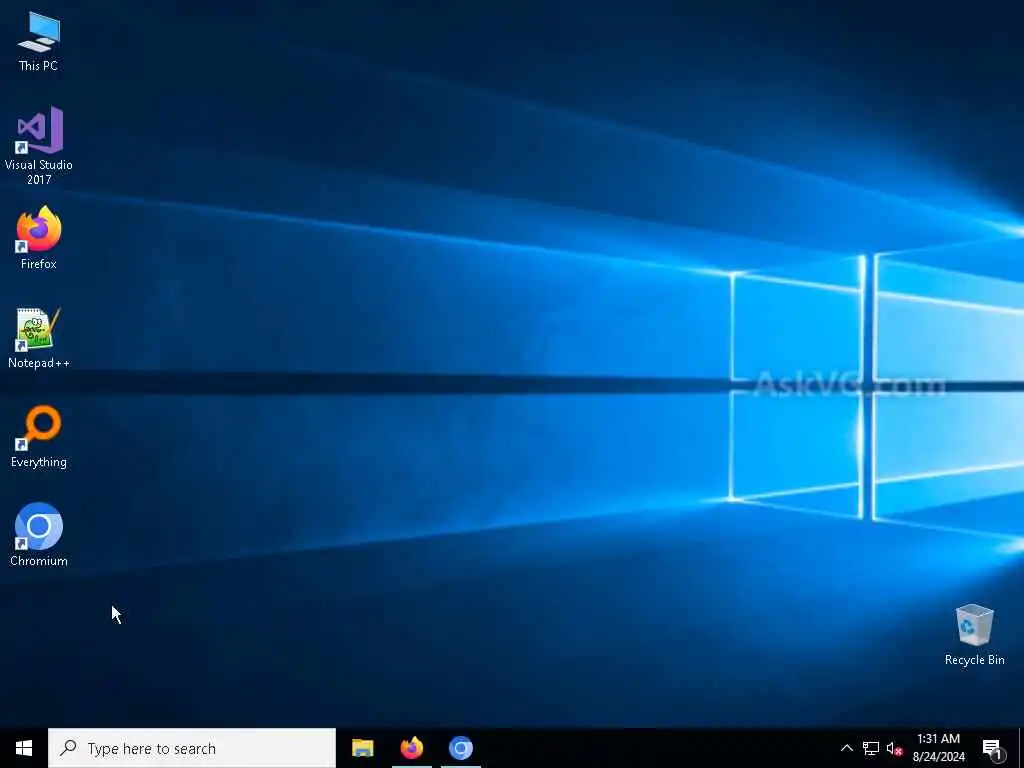This screenshot has width=1024, height=768.
Task: Open the muted volume tray icon
Action: pos(895,748)
